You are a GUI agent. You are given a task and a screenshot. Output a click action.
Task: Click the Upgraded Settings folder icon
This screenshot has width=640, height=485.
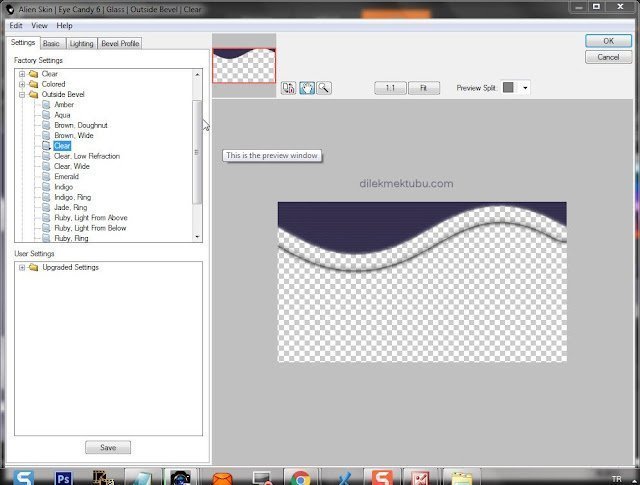tap(33, 267)
